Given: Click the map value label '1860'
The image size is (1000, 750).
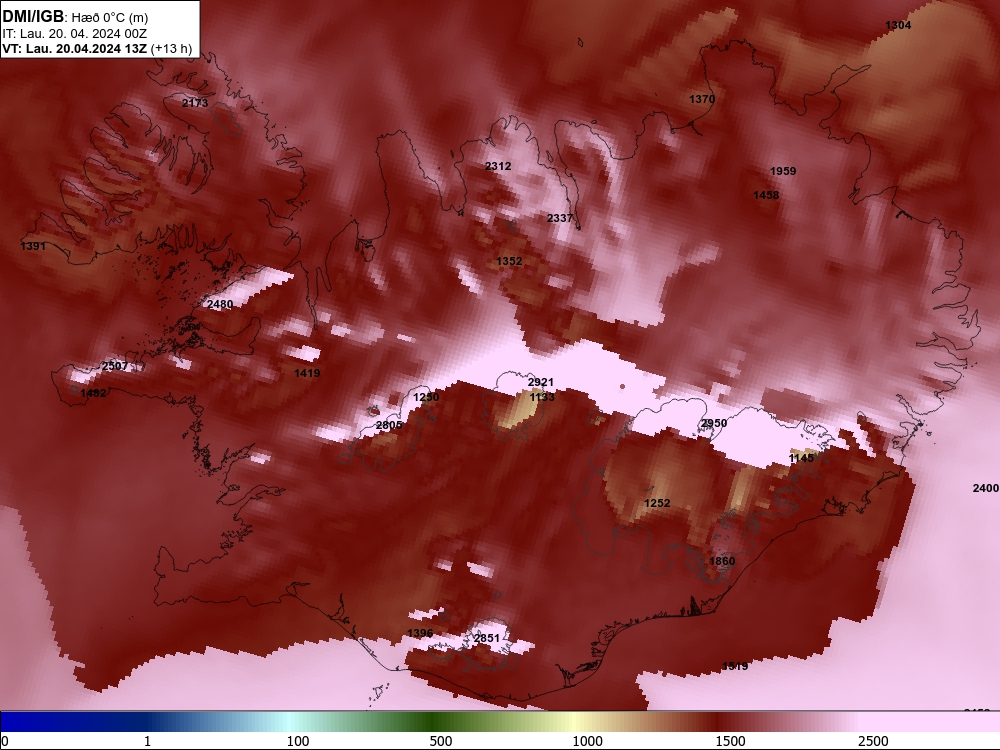Looking at the screenshot, I should point(722,561).
